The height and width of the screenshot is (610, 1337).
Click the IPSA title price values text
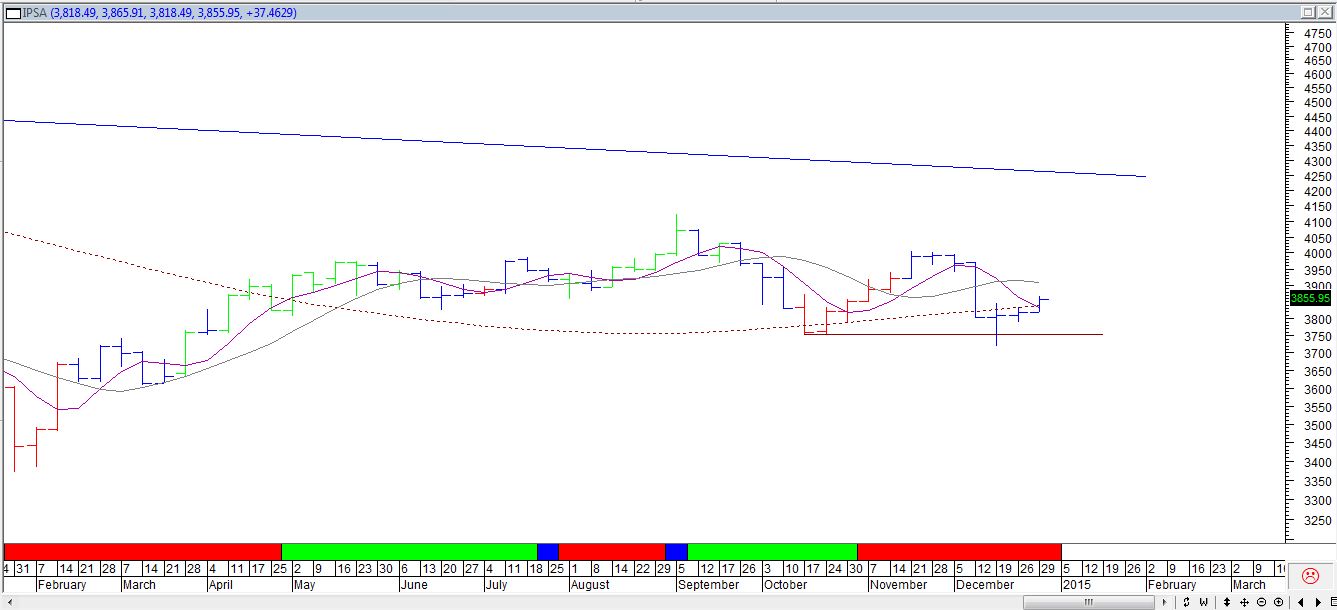pyautogui.click(x=173, y=12)
